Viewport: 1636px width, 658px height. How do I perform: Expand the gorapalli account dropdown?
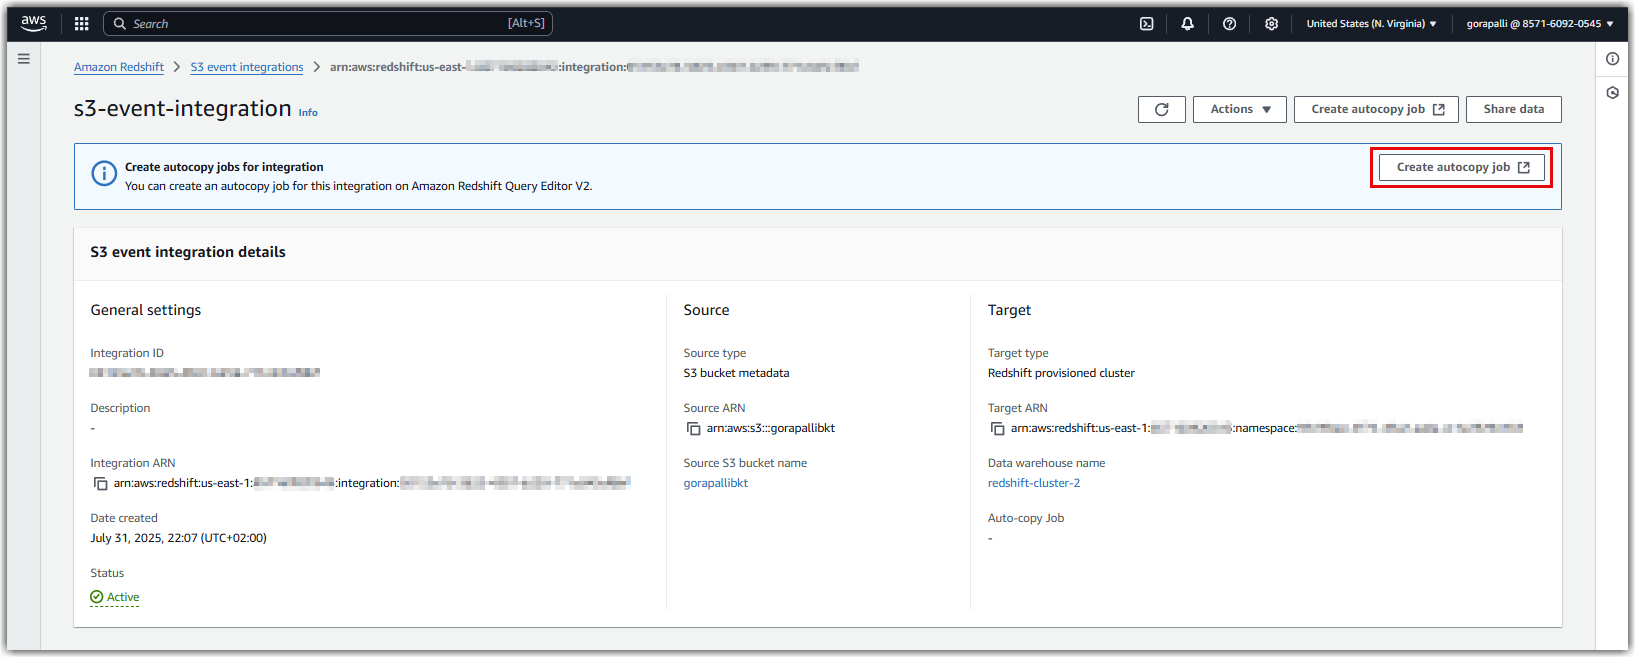tap(1540, 23)
